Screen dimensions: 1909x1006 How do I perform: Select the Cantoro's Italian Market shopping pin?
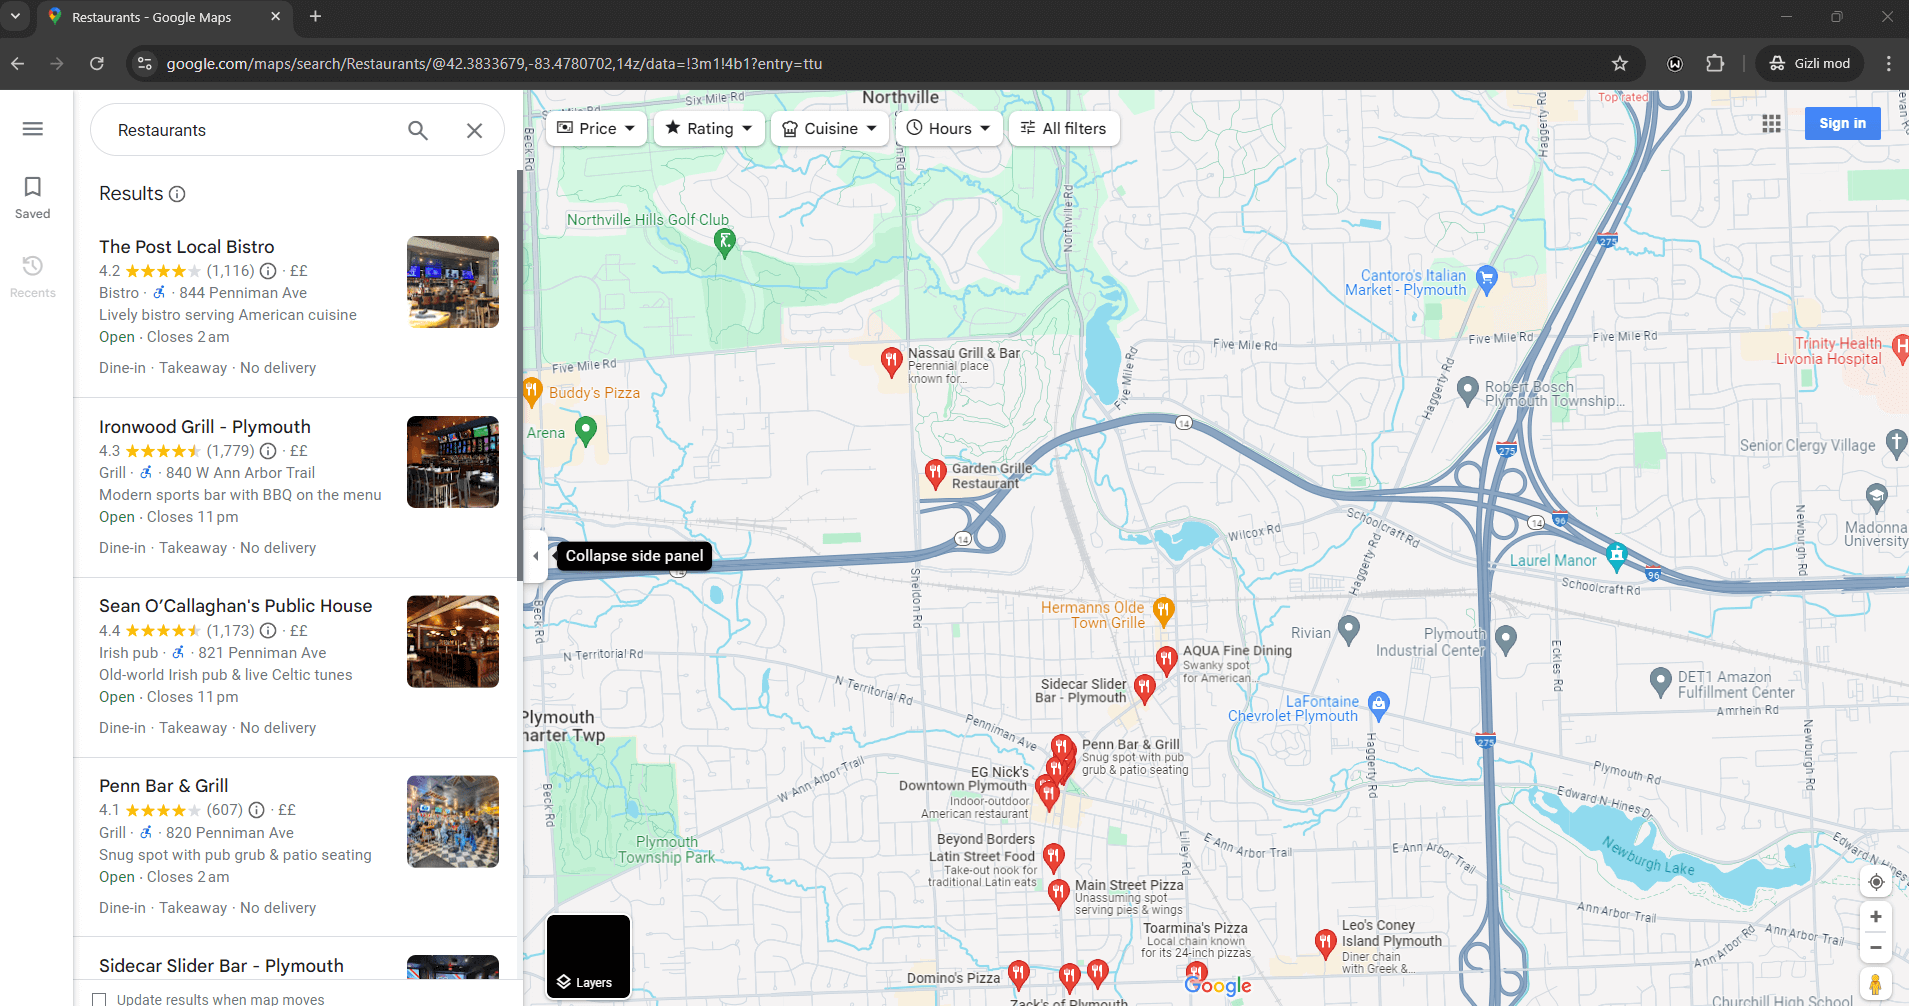pos(1487,279)
